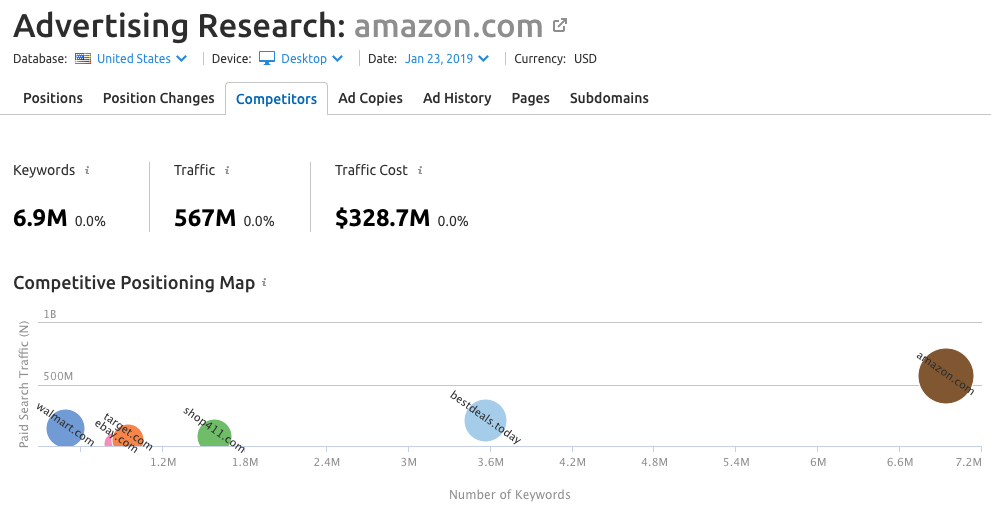Go to the Ad History tab
Viewport: 991px width, 514px height.
[457, 98]
